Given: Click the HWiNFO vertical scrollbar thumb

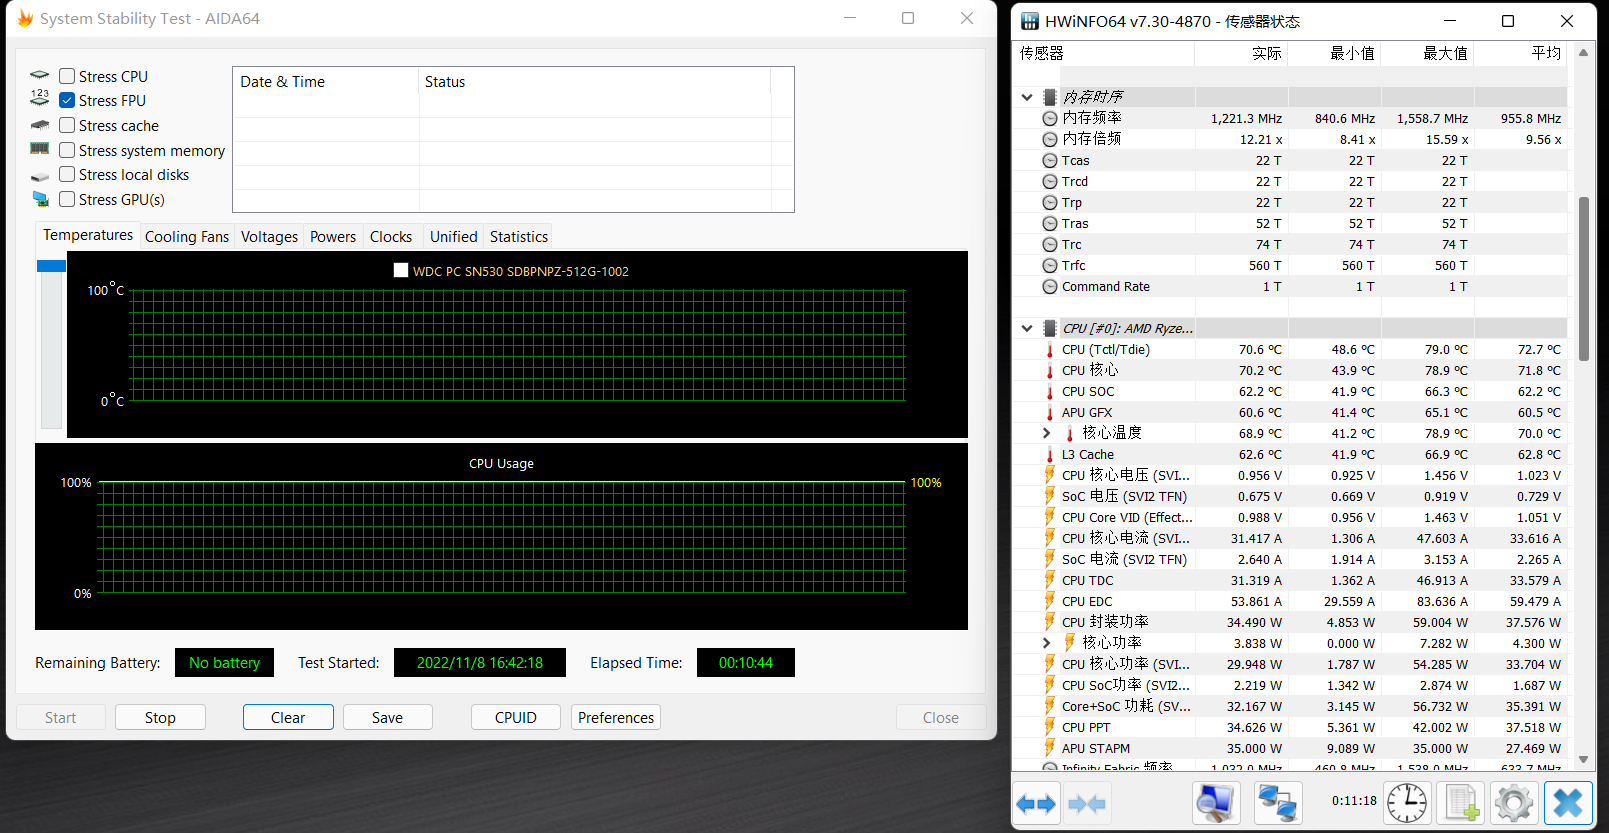Looking at the screenshot, I should coord(1584,278).
